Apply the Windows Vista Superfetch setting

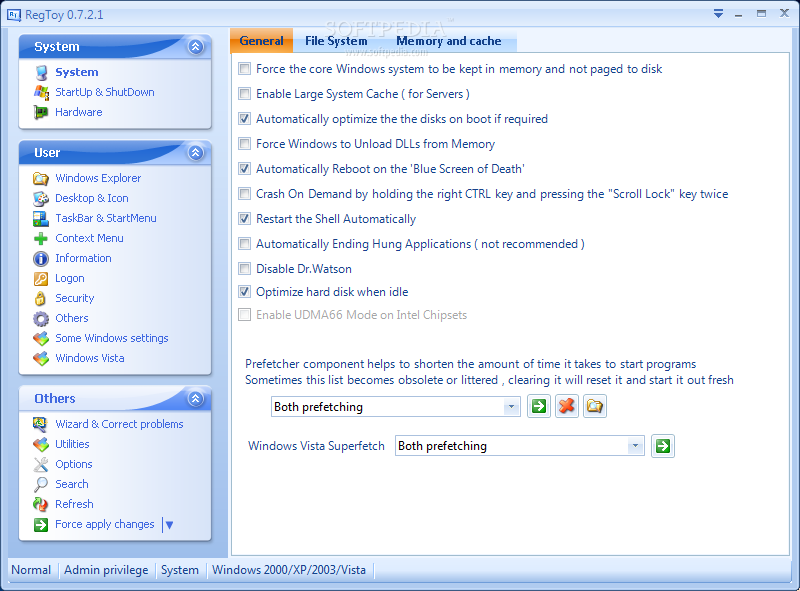pyautogui.click(x=663, y=446)
